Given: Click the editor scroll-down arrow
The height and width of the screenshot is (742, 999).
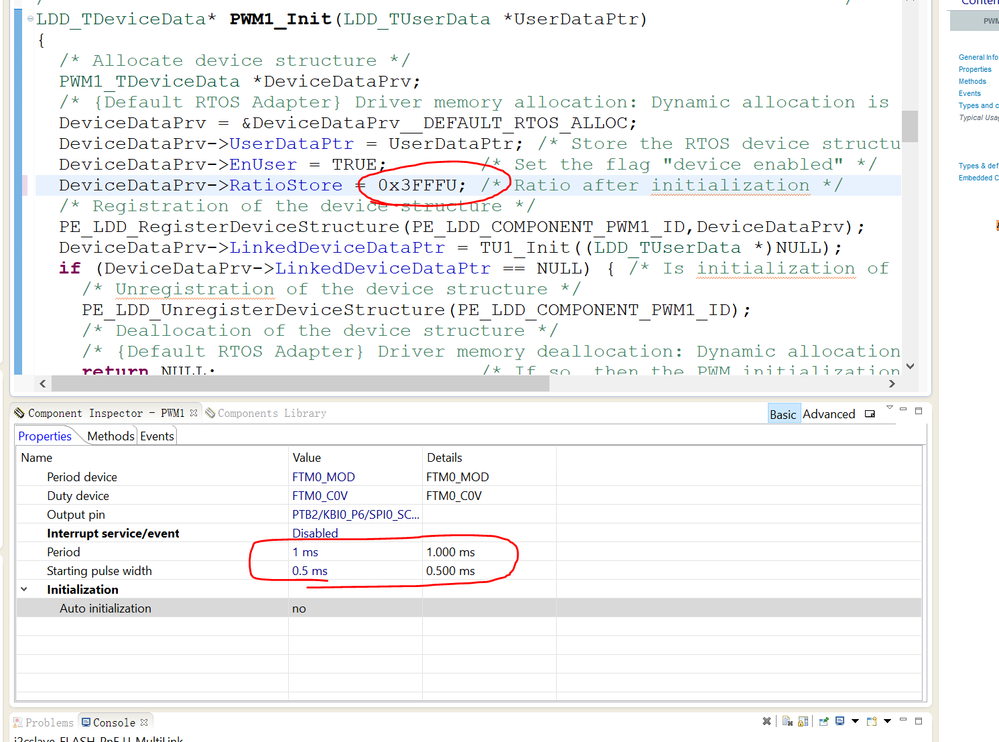Looking at the screenshot, I should click(910, 366).
